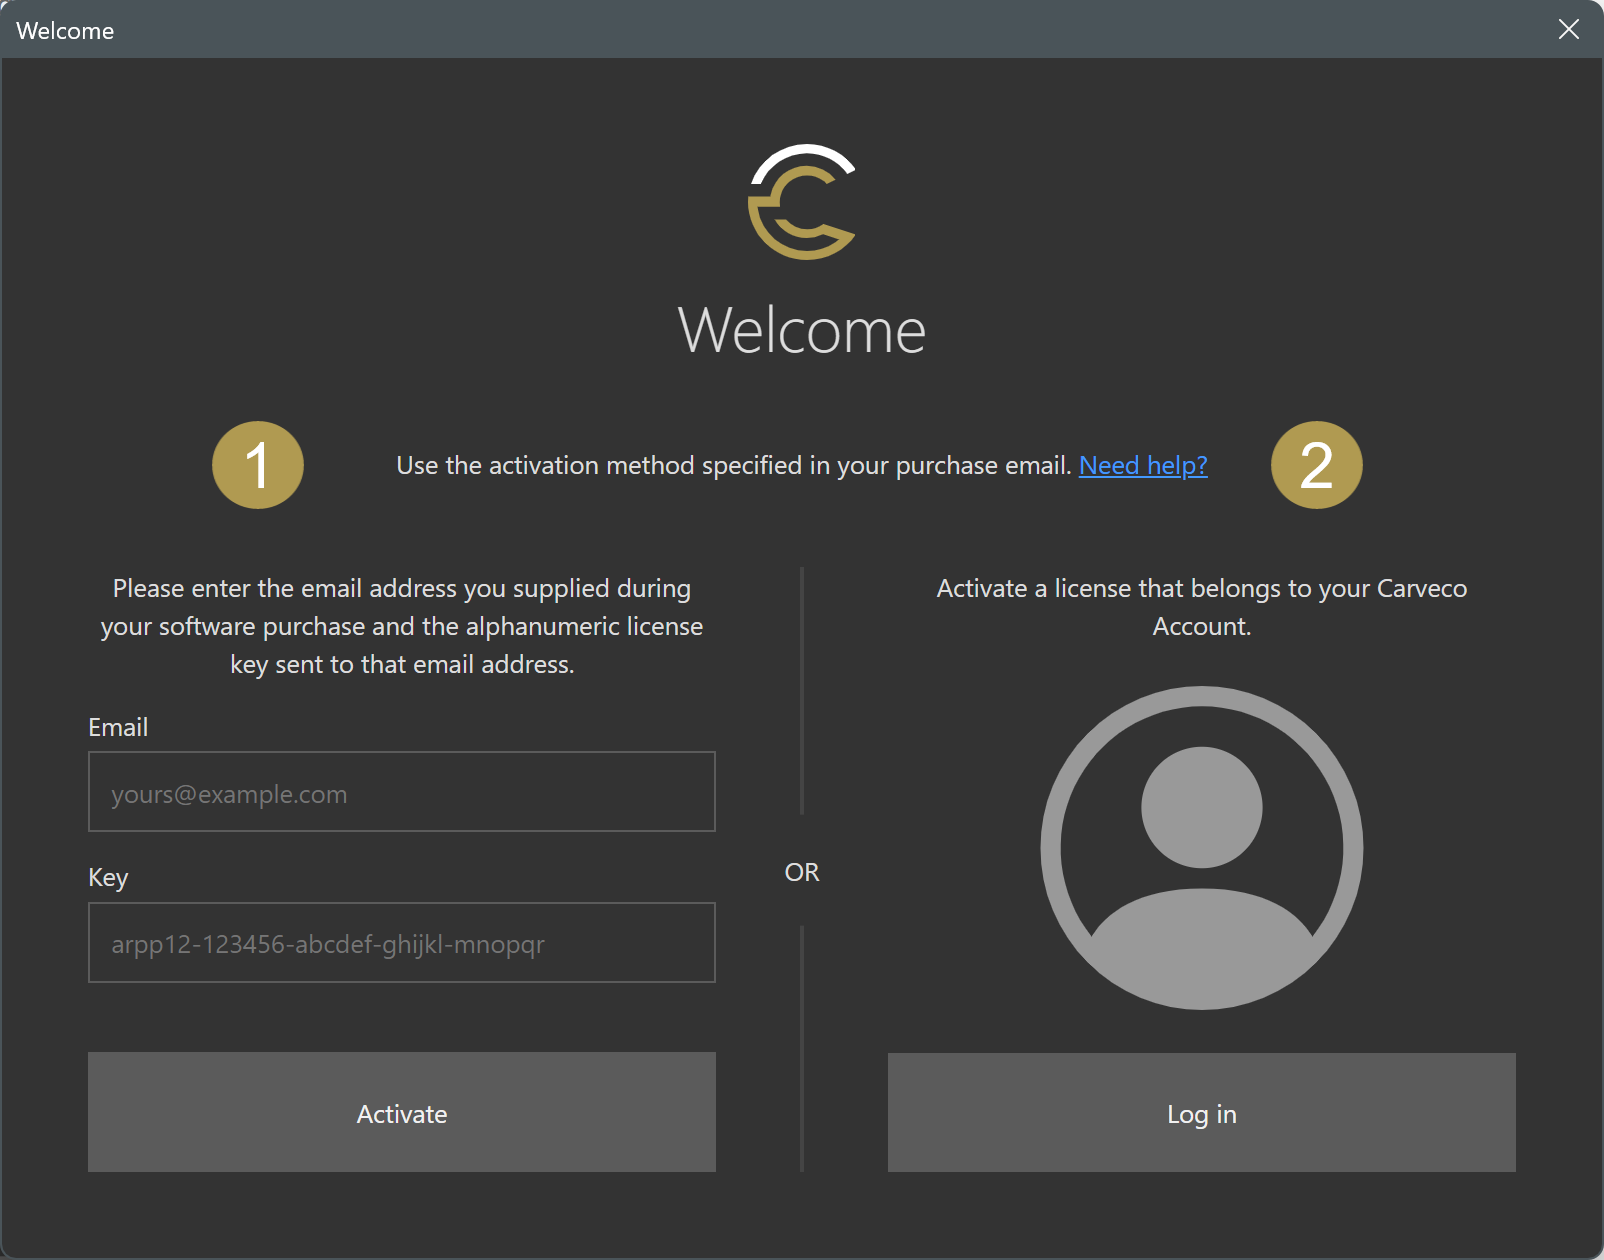Click the Activate button
Viewport: 1604px width, 1260px height.
(402, 1112)
